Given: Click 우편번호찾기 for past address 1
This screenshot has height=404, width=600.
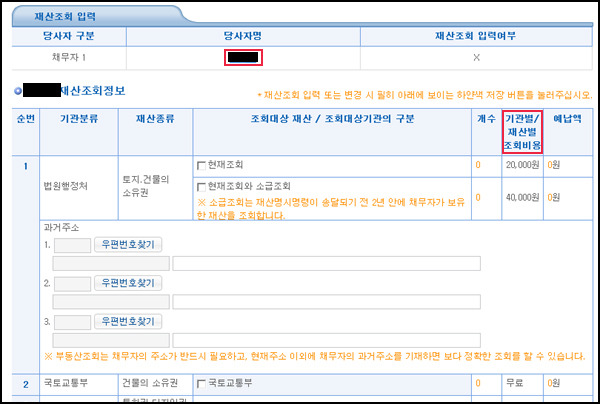Looking at the screenshot, I should [x=128, y=245].
